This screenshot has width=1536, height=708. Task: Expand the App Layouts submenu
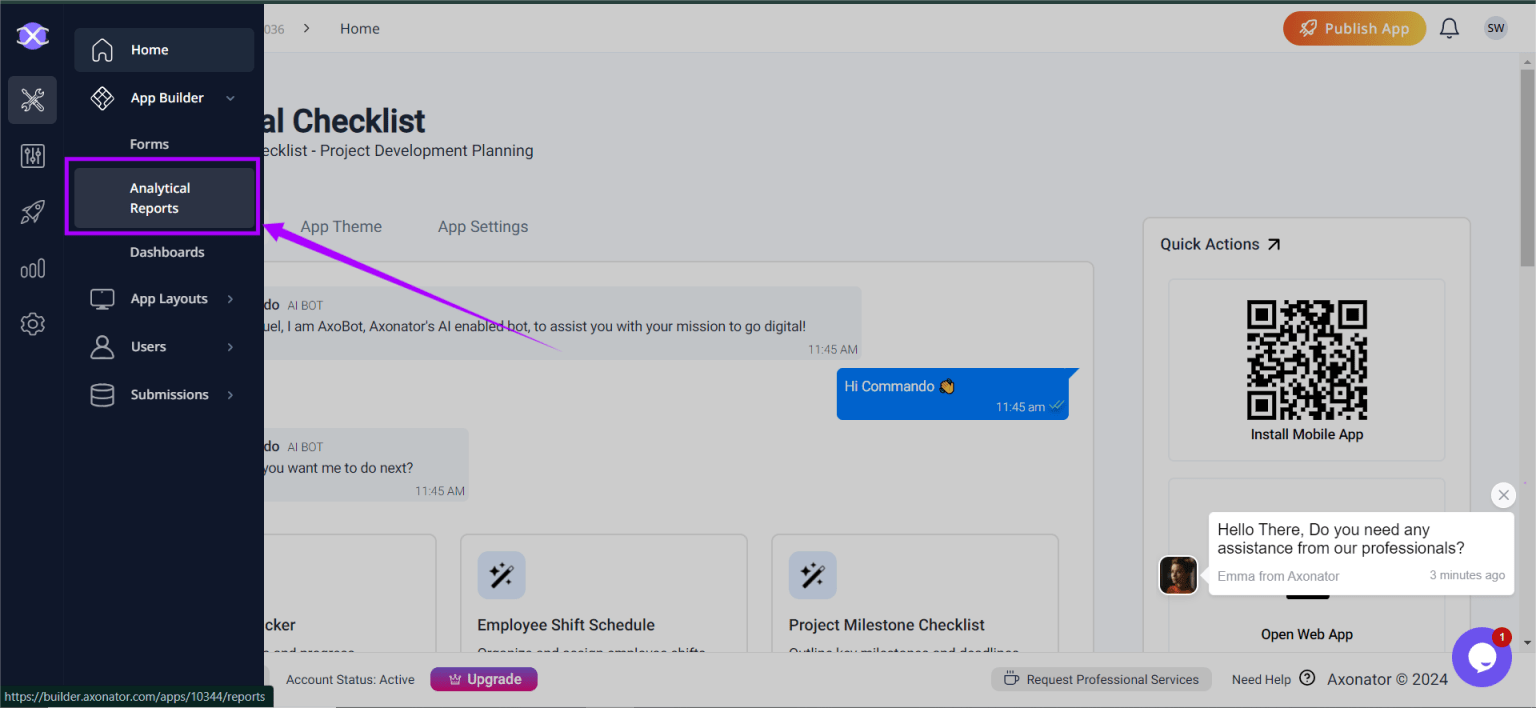[230, 299]
